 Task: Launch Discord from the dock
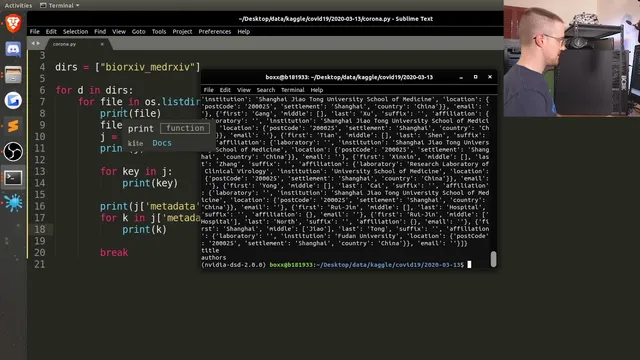tap(13, 49)
